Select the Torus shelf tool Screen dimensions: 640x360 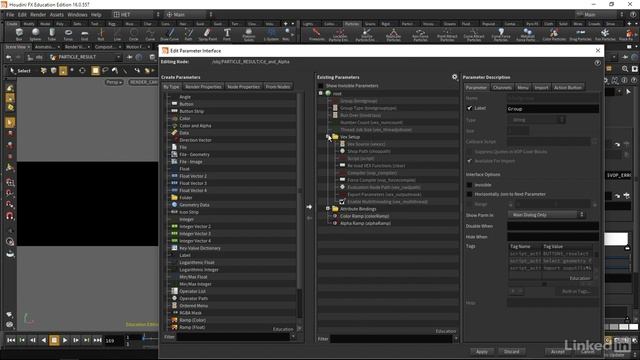click(68, 35)
